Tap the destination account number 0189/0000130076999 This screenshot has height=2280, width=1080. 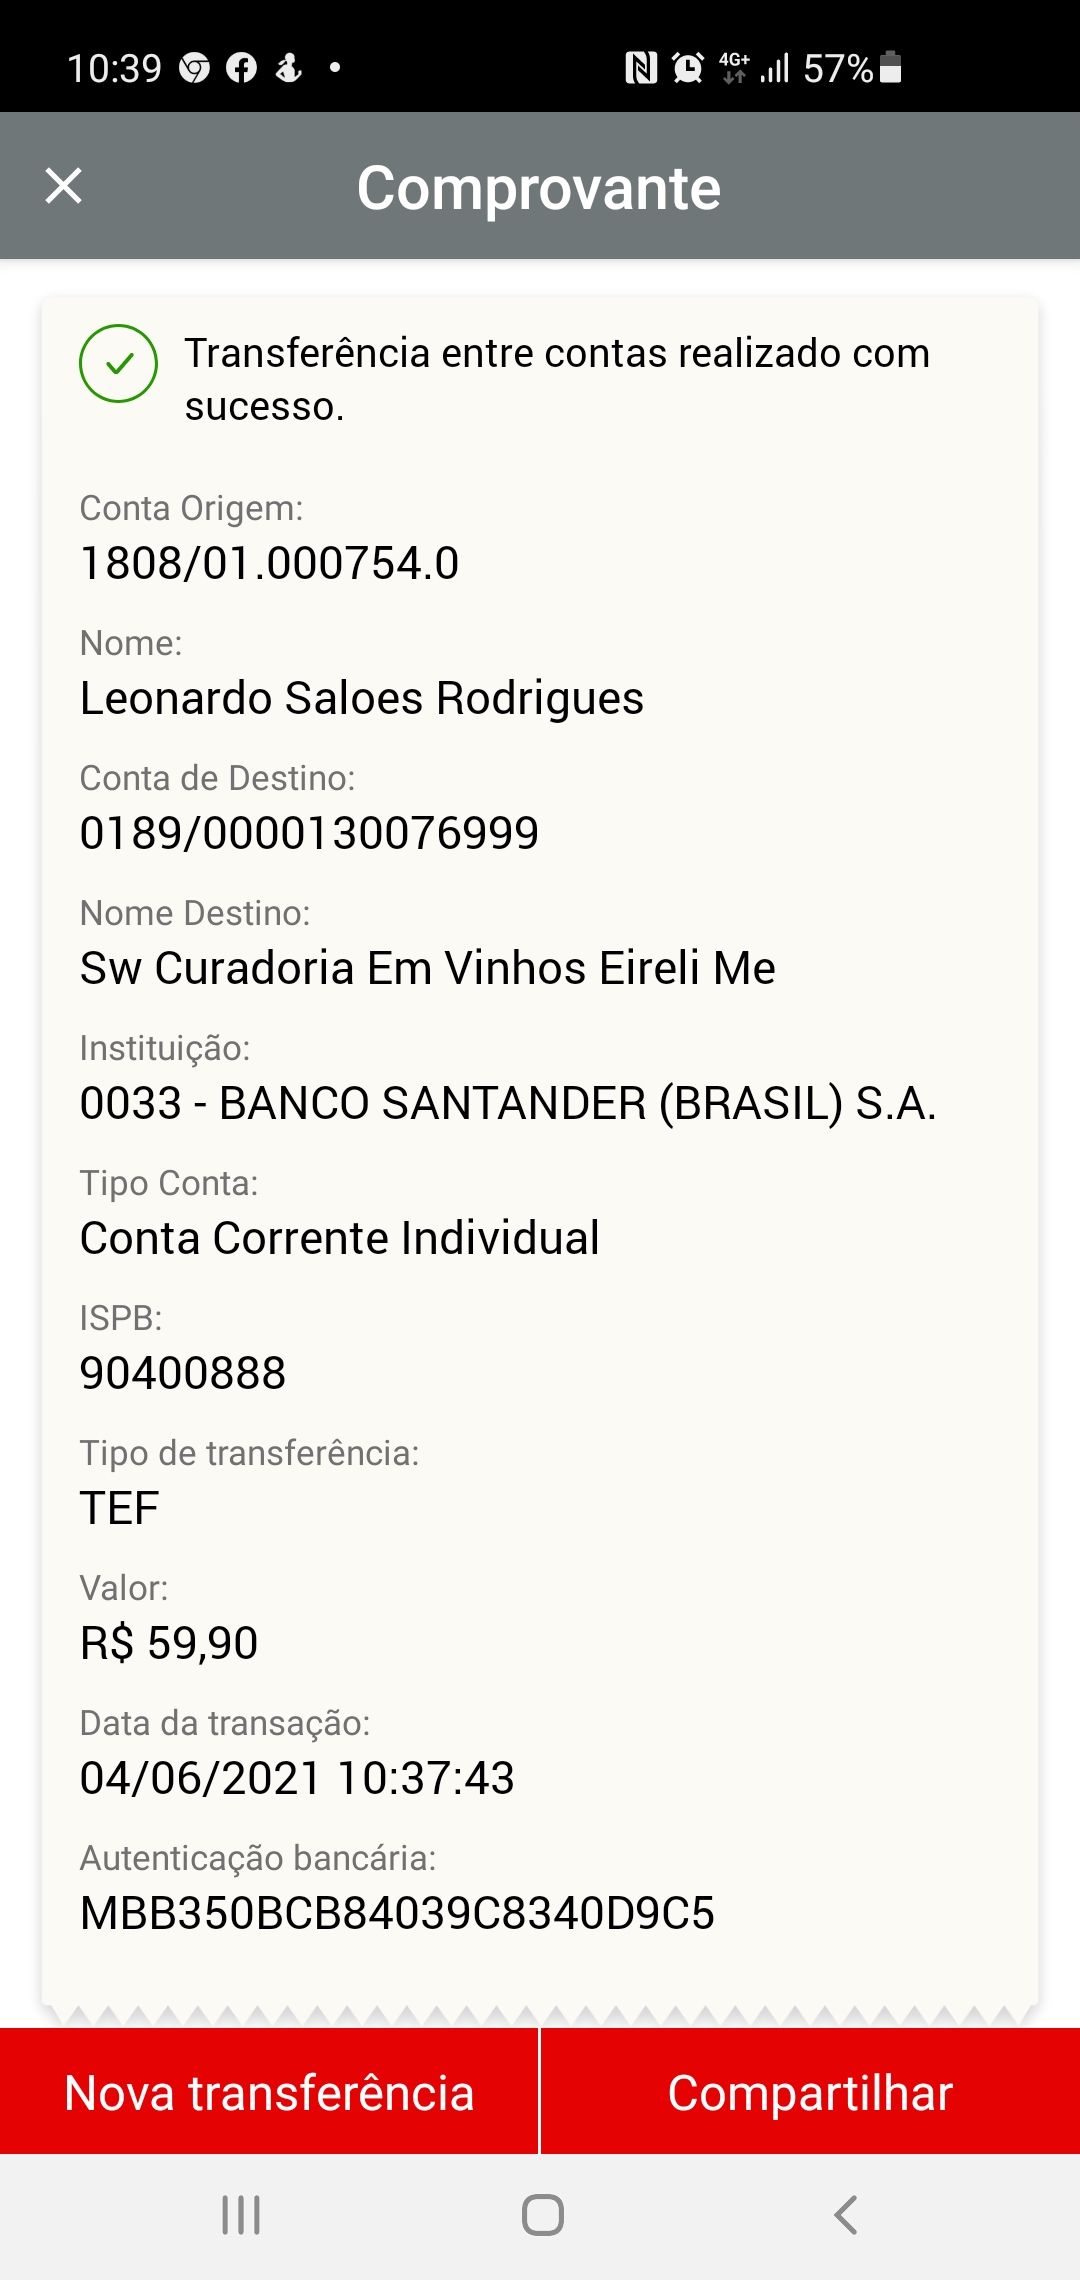[x=309, y=833]
